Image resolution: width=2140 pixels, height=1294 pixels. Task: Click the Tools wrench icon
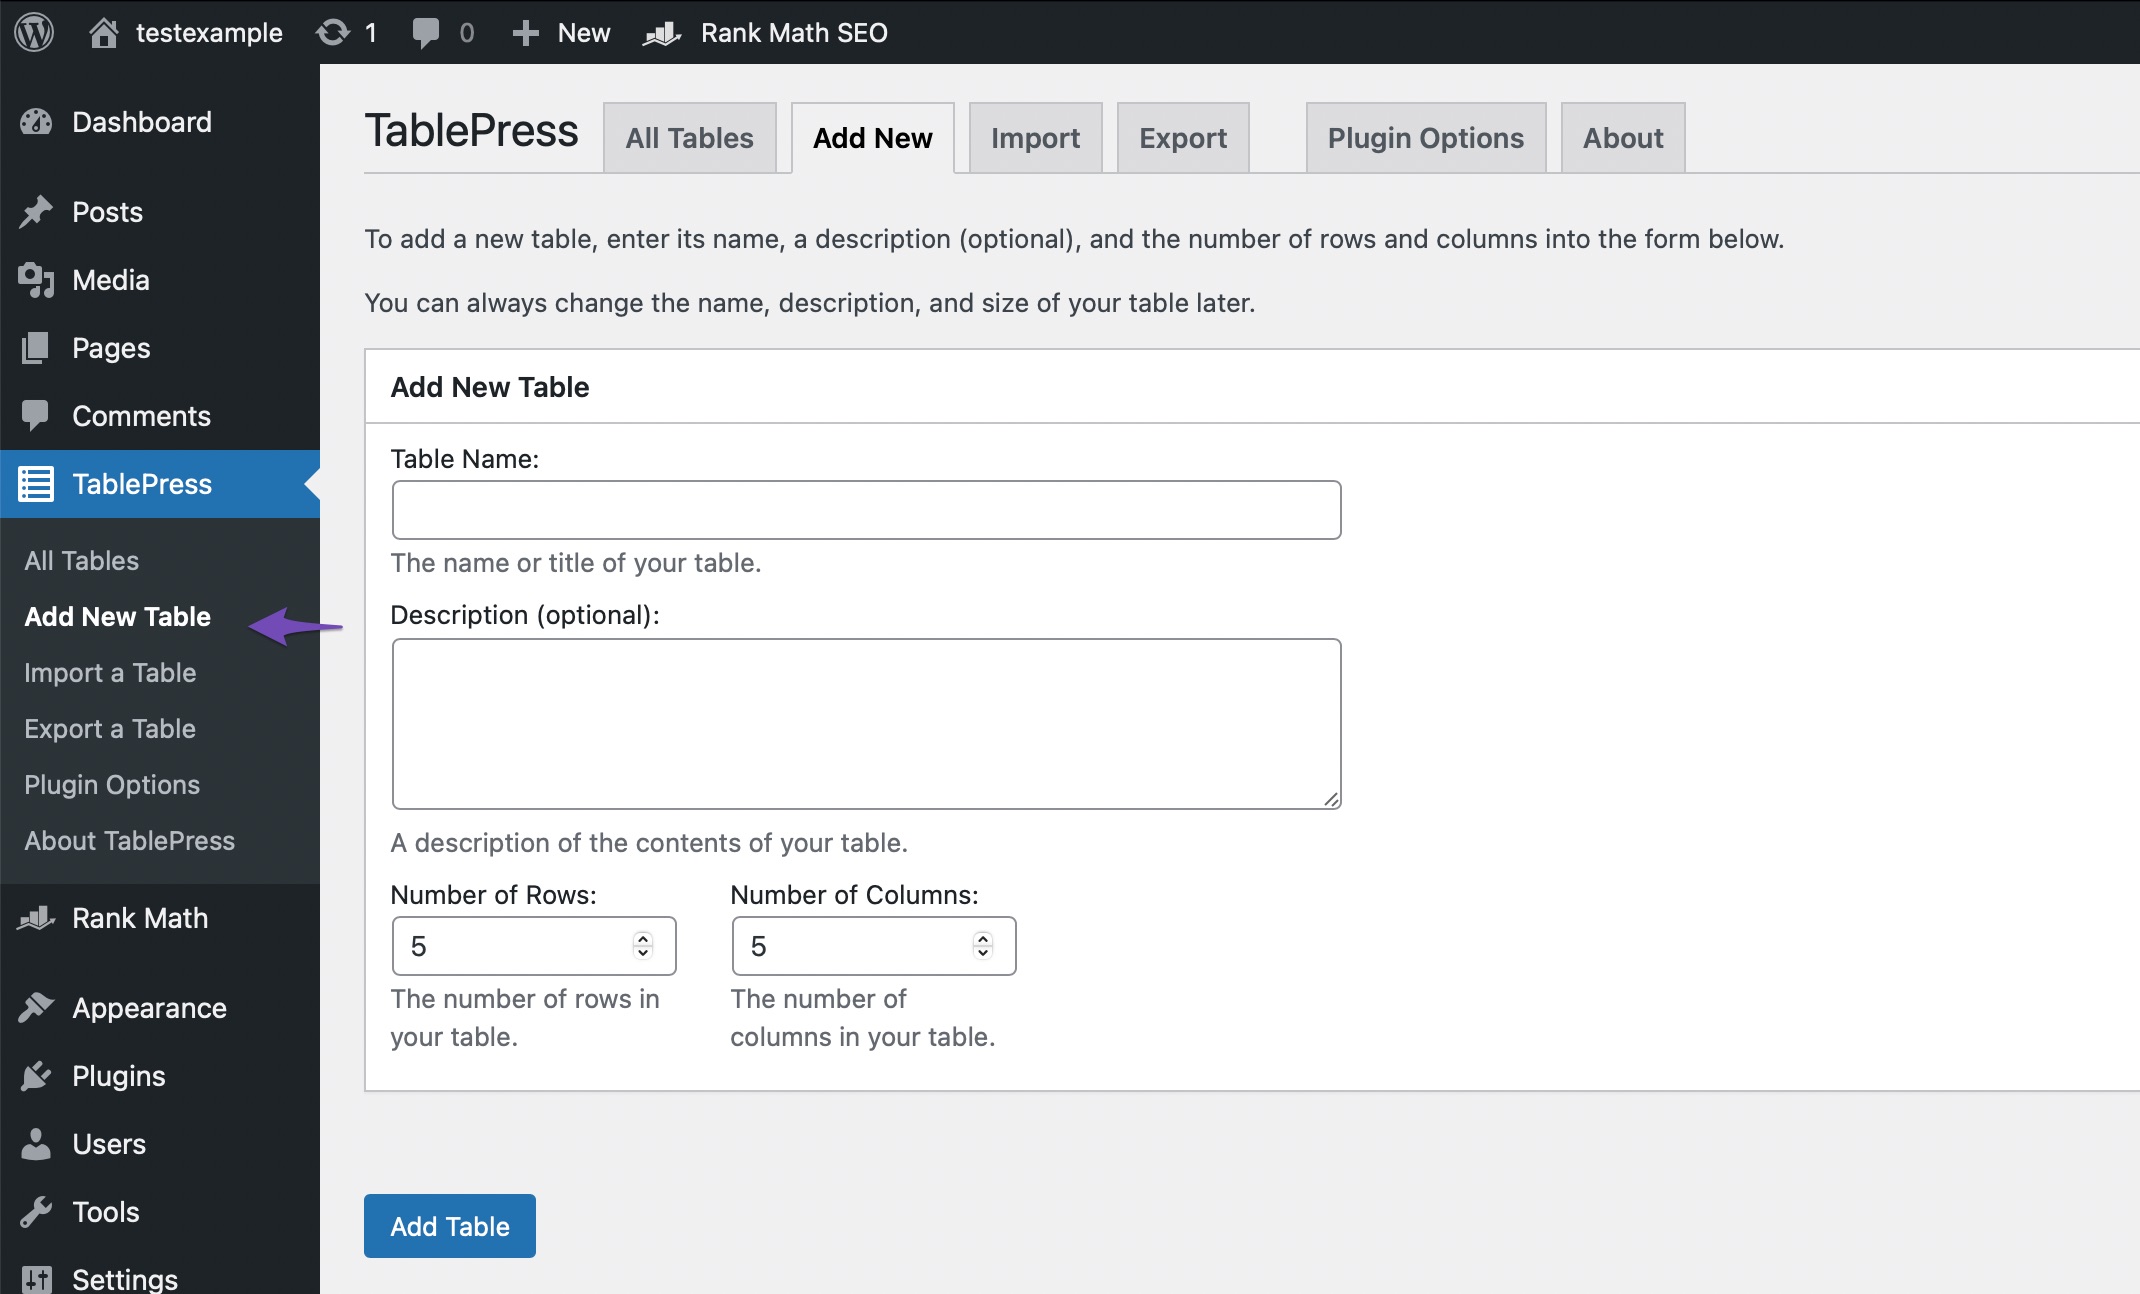click(x=37, y=1212)
